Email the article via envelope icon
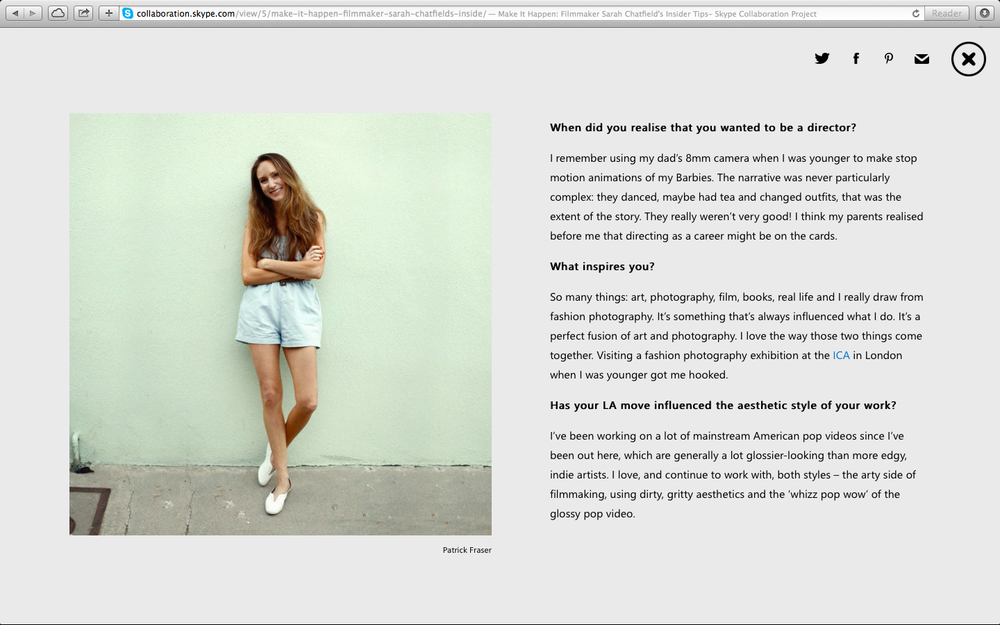Viewport: 1000px width, 625px height. click(x=922, y=58)
